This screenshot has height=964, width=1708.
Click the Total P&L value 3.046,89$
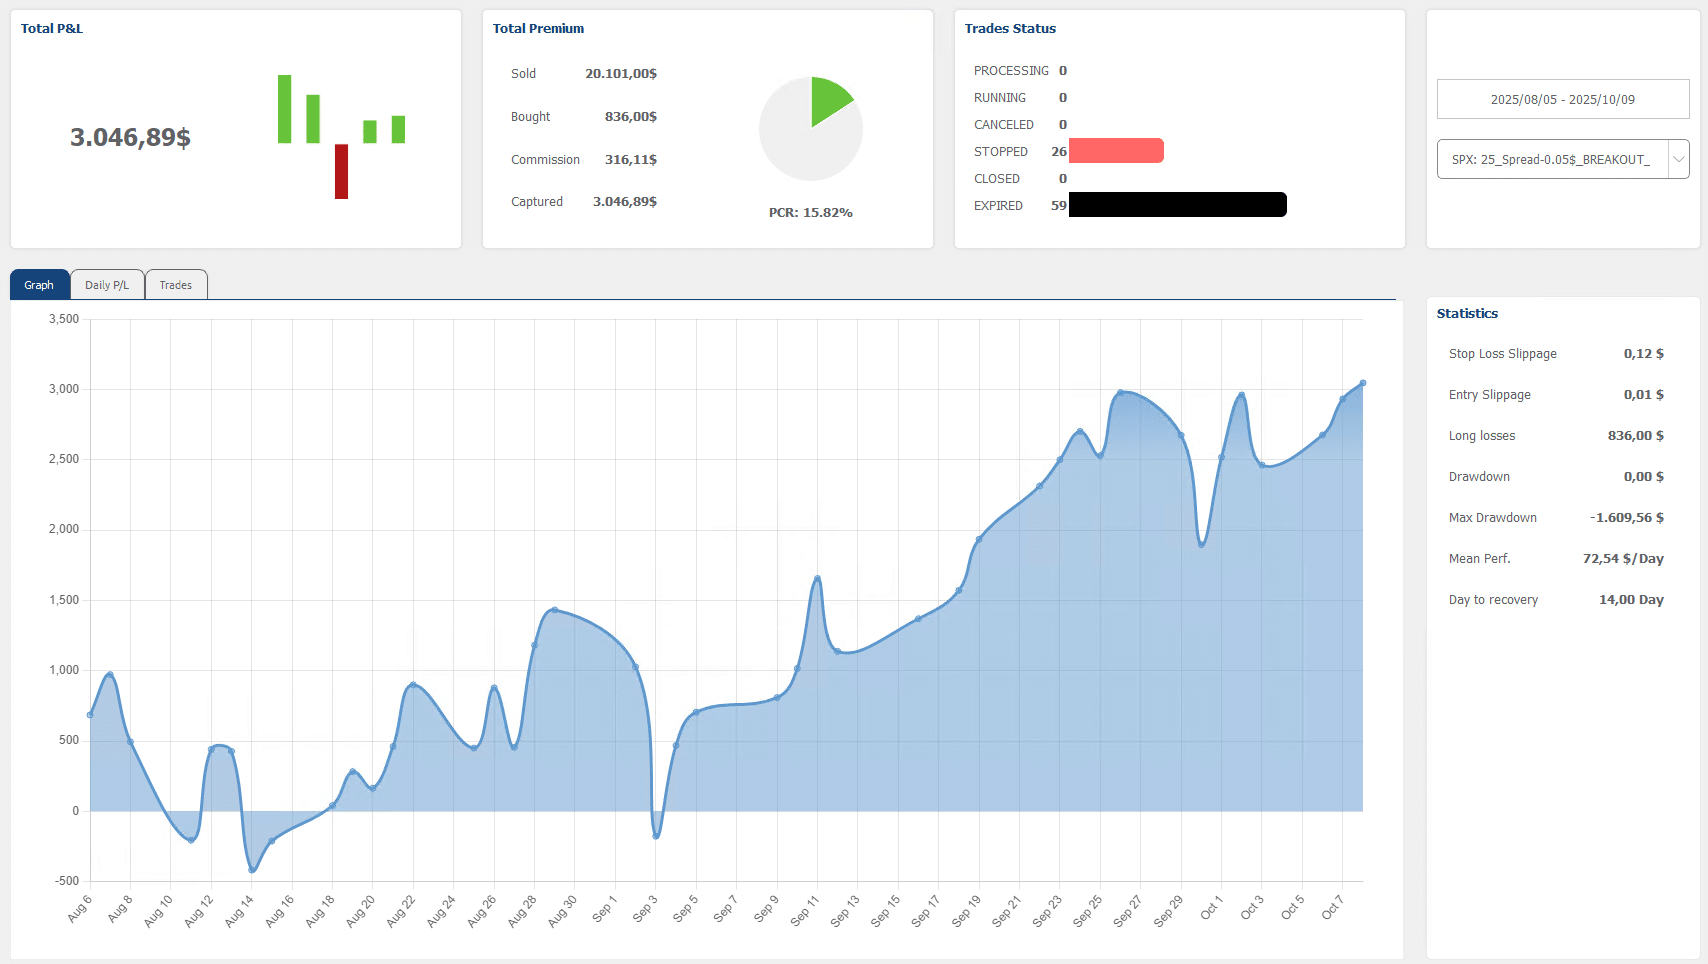(130, 137)
